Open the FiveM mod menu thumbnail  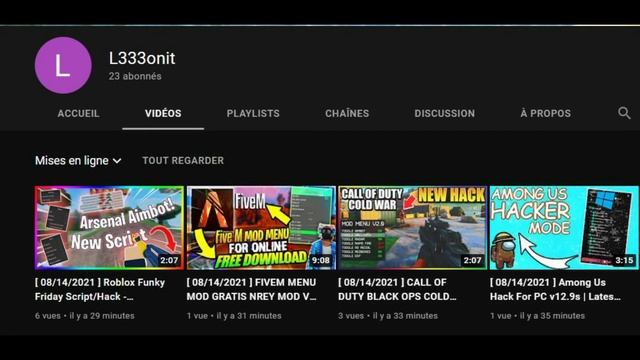point(261,228)
